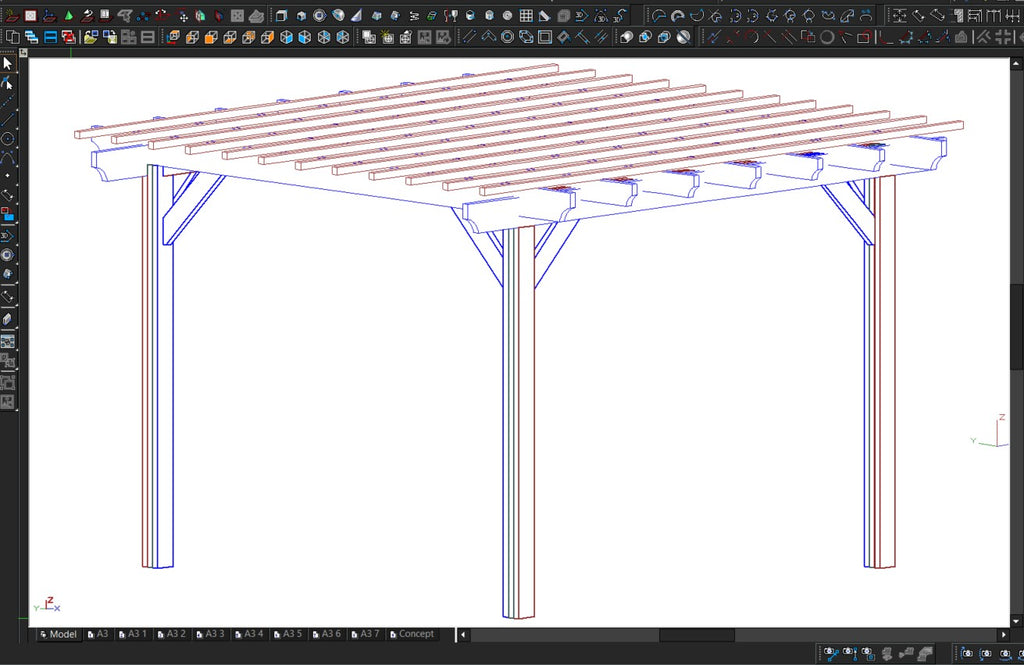The height and width of the screenshot is (665, 1024).
Task: Select the ring-shaped 3D object tool on left
Action: [7, 255]
